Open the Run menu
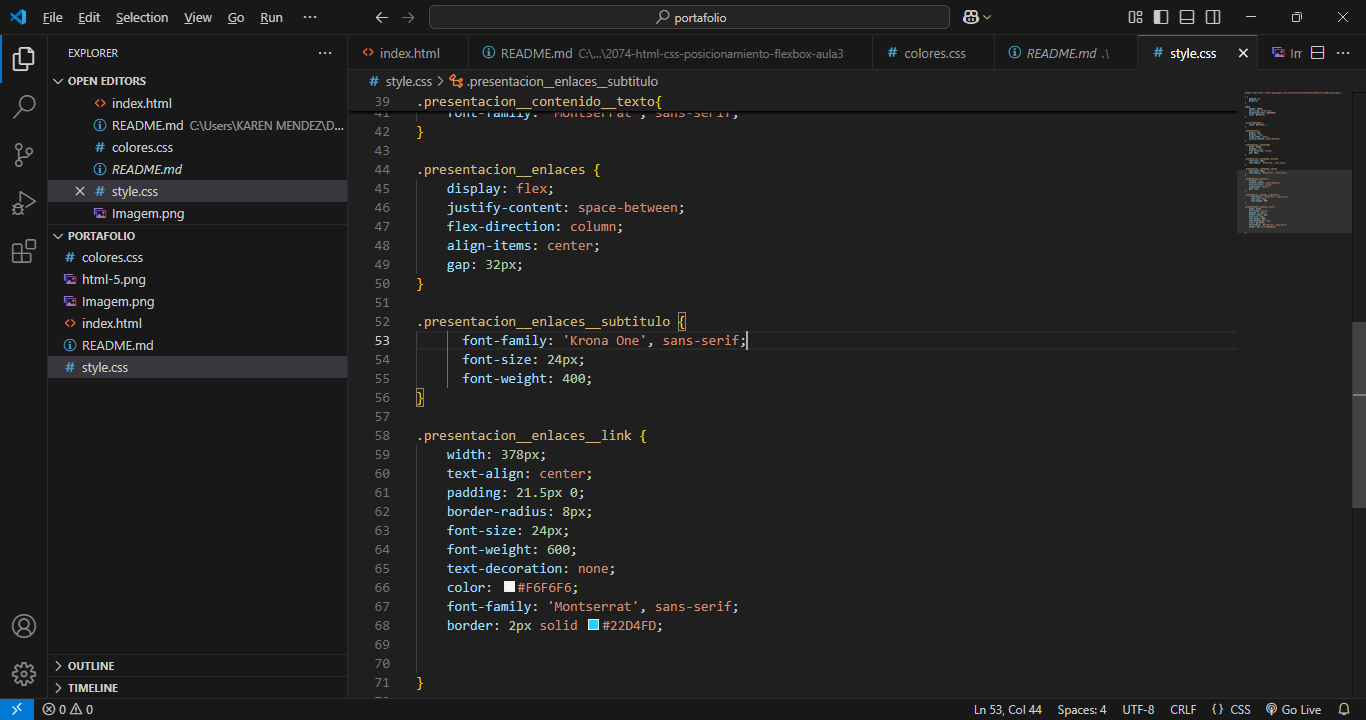The height and width of the screenshot is (720, 1366). coord(271,17)
